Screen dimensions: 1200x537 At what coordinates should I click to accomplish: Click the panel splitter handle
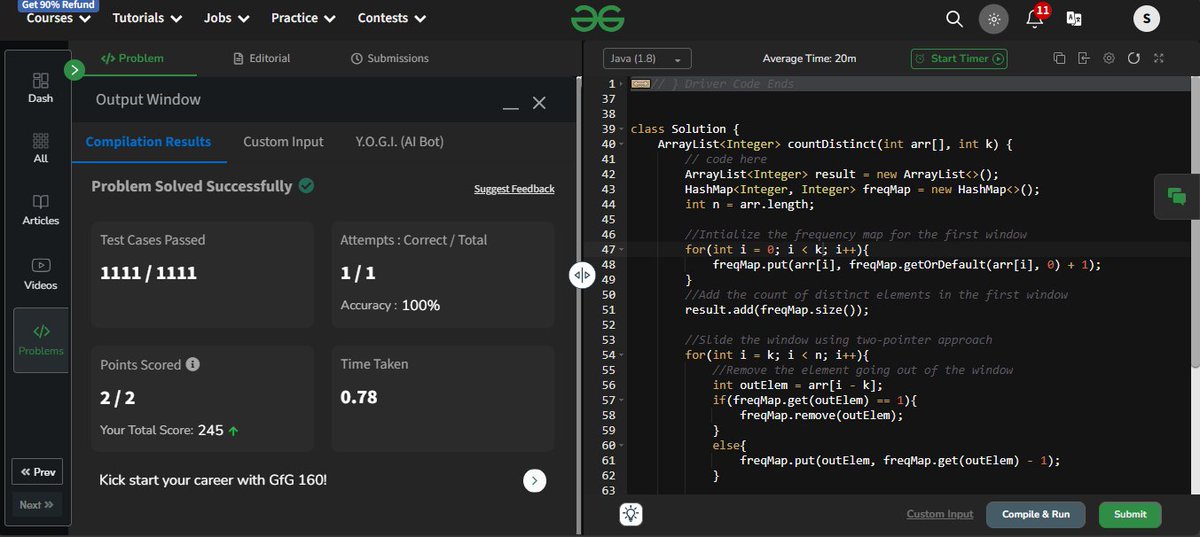click(582, 275)
